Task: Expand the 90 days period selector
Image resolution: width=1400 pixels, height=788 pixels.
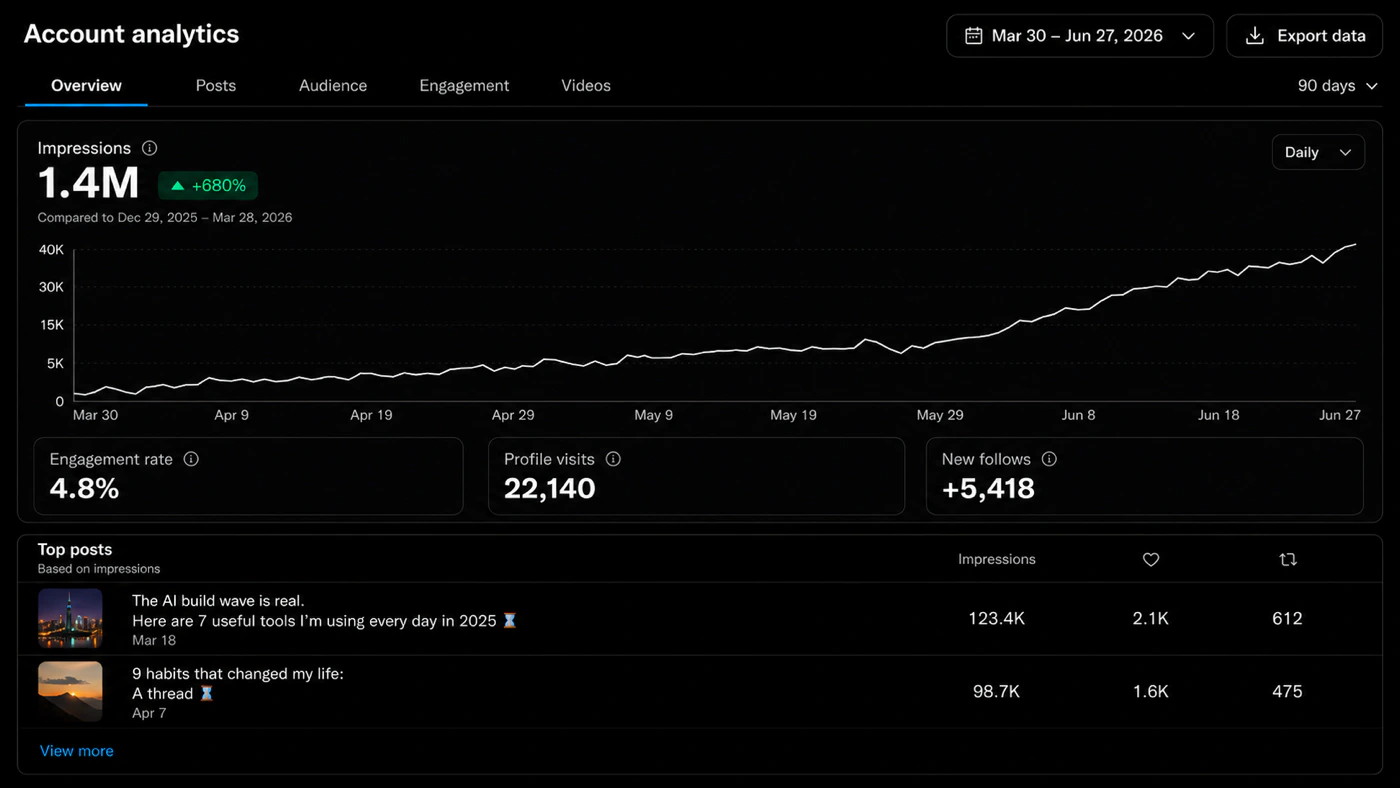Action: pyautogui.click(x=1338, y=86)
